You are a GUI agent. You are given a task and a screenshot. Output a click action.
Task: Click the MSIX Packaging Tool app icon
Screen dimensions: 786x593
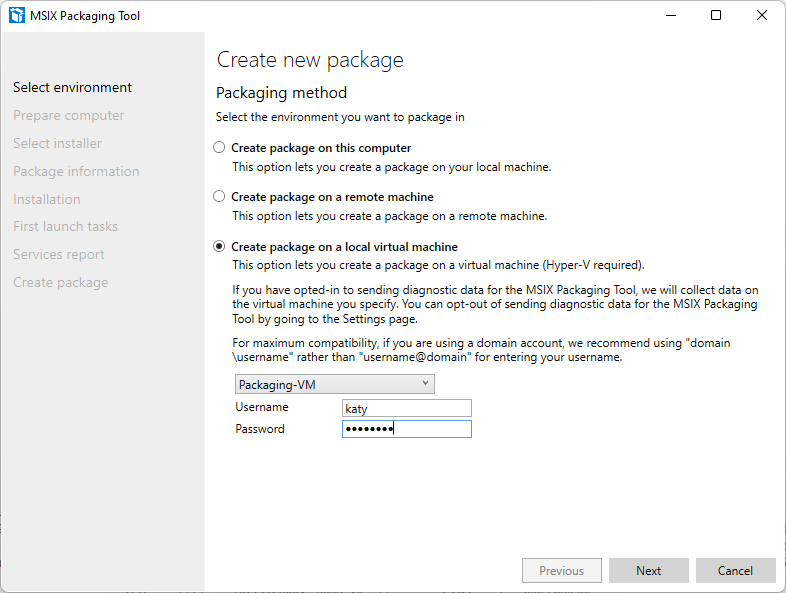[x=17, y=16]
